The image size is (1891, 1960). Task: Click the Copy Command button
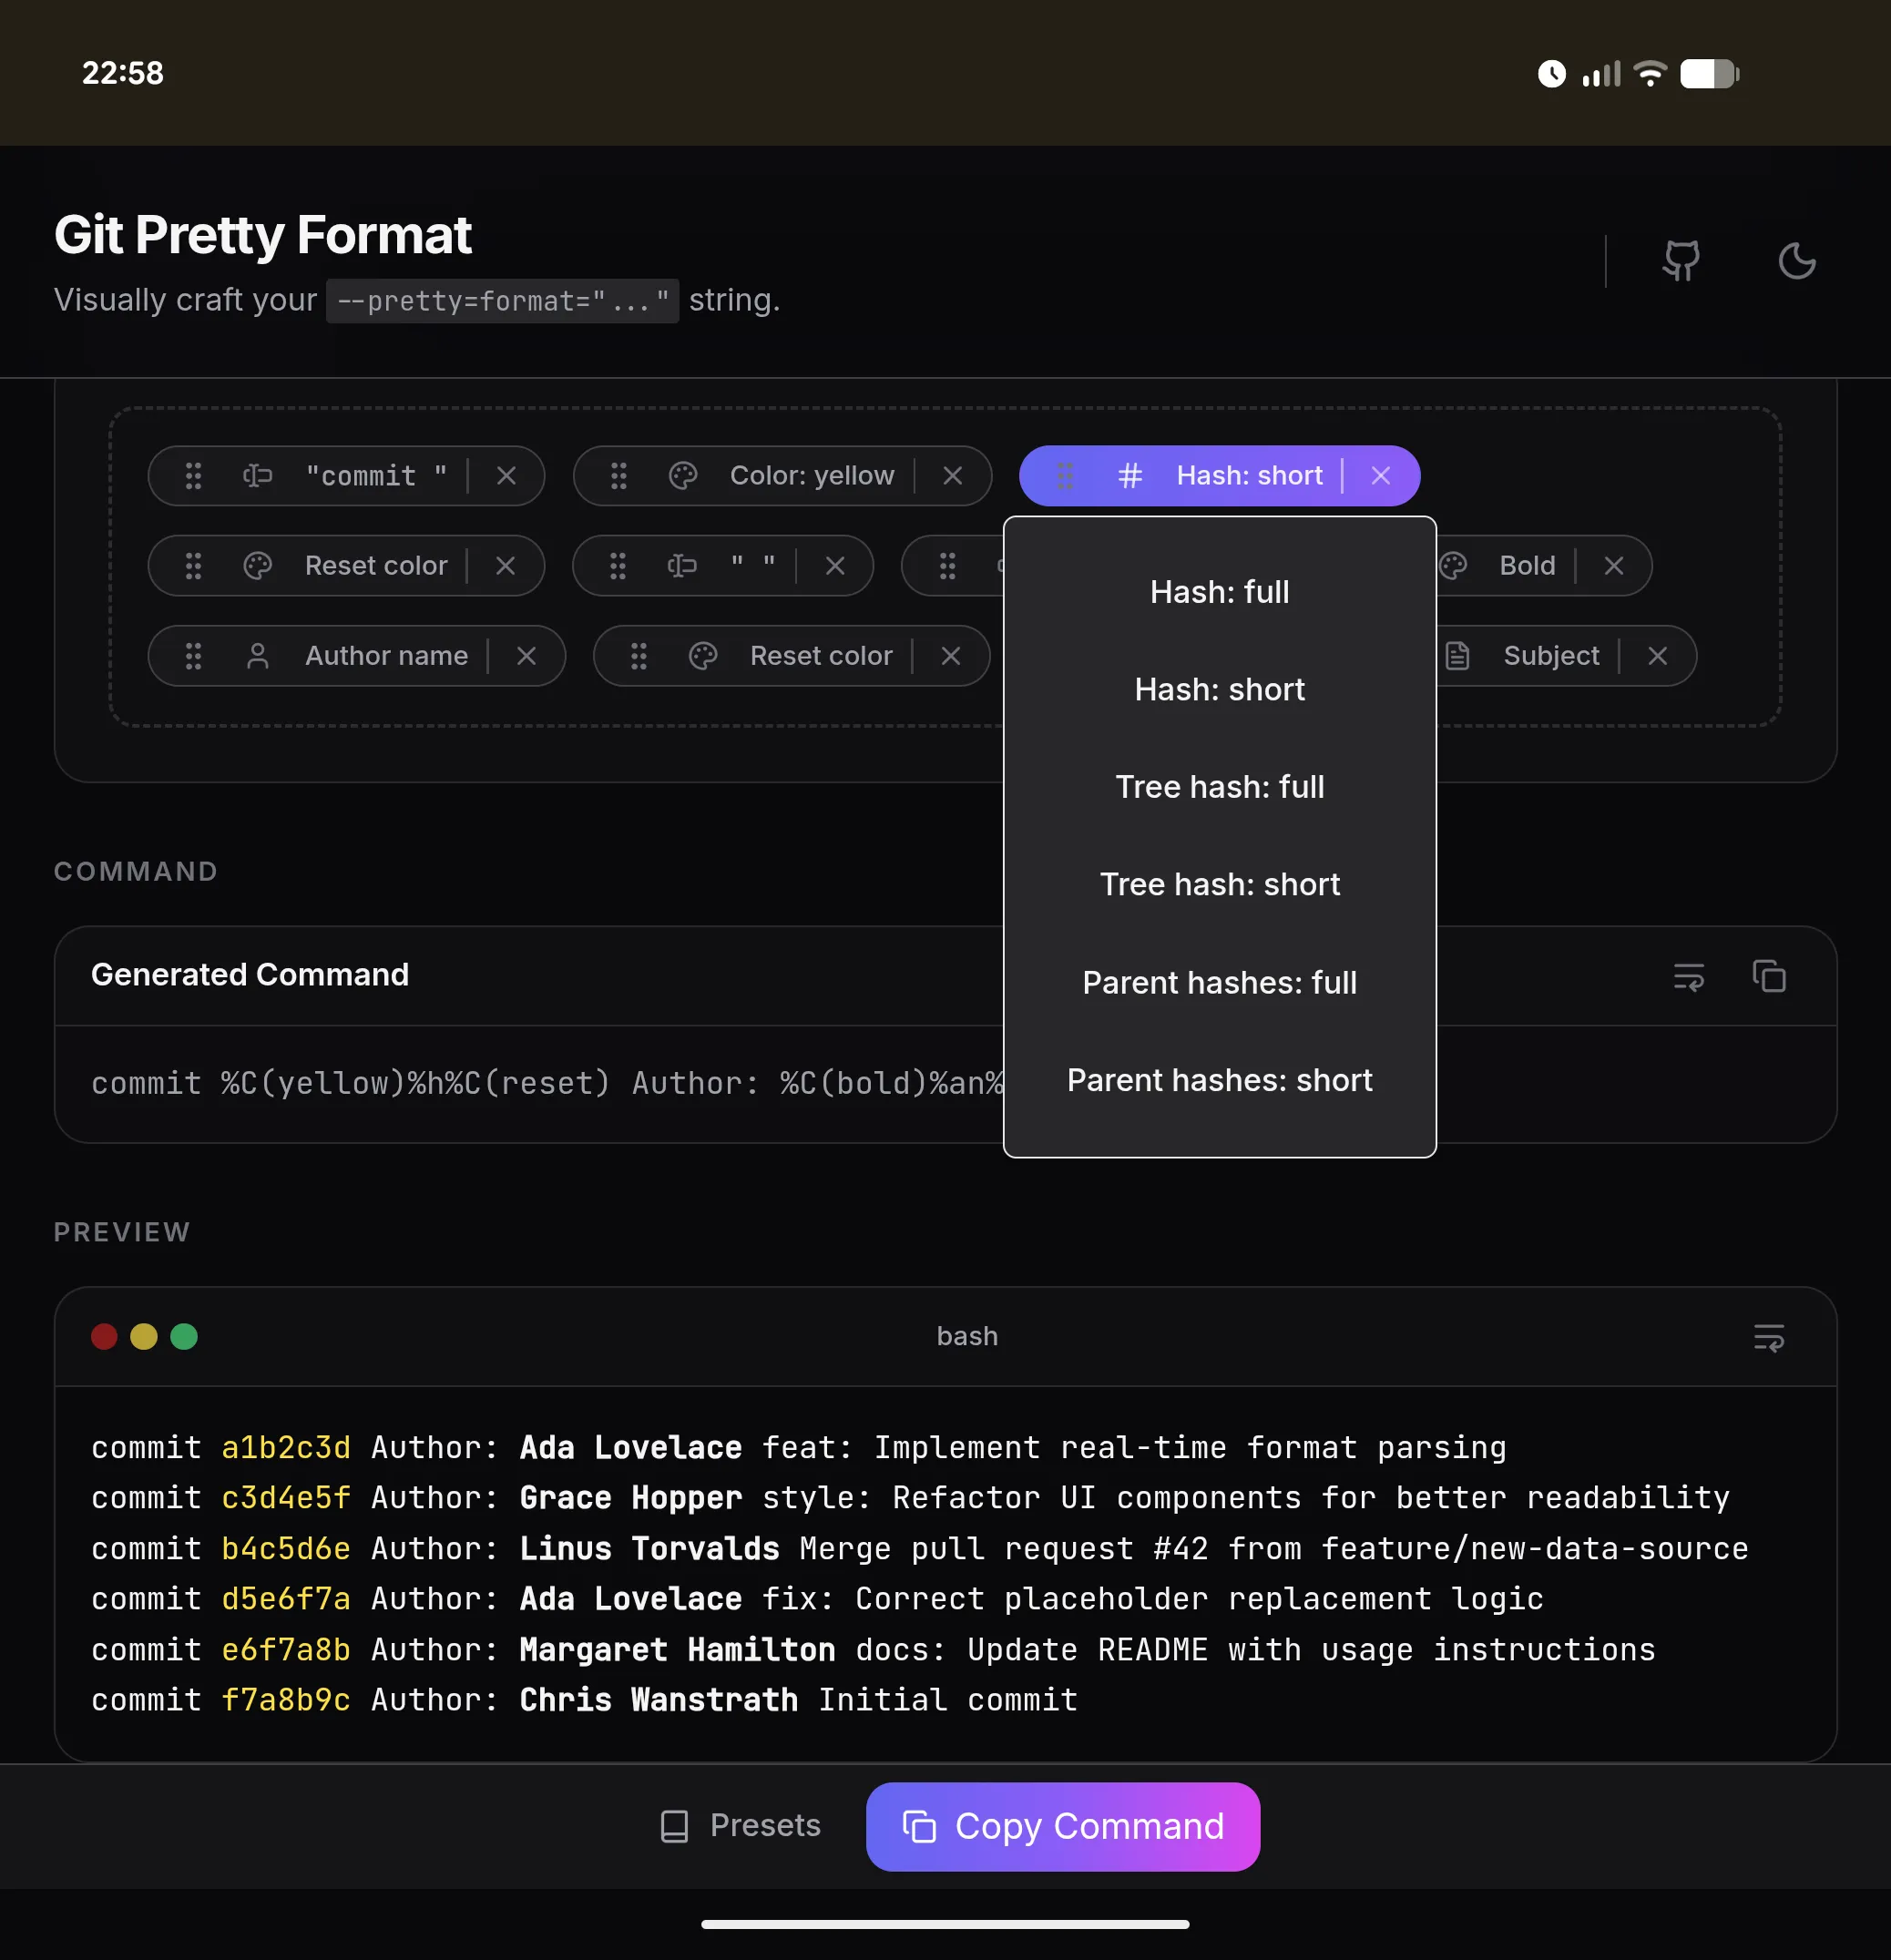coord(1062,1826)
